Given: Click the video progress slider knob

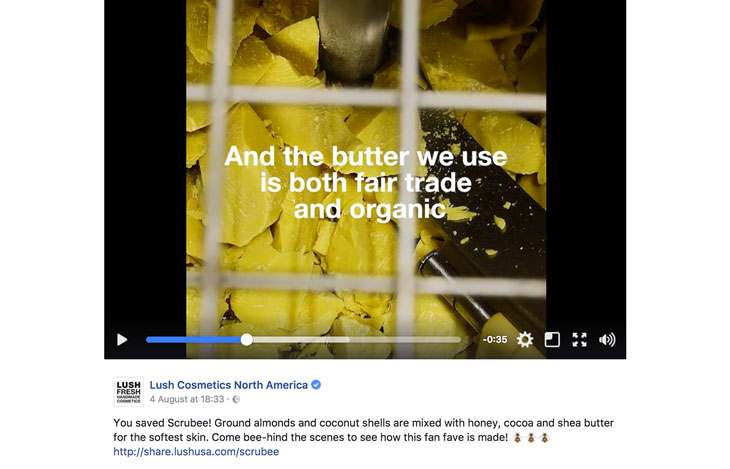Looking at the screenshot, I should [x=247, y=340].
